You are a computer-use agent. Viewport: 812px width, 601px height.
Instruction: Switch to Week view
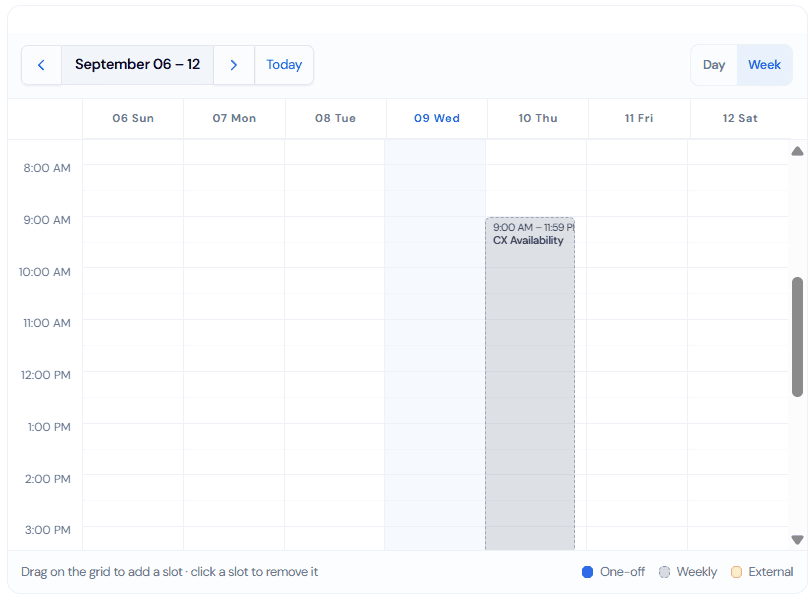click(x=764, y=65)
